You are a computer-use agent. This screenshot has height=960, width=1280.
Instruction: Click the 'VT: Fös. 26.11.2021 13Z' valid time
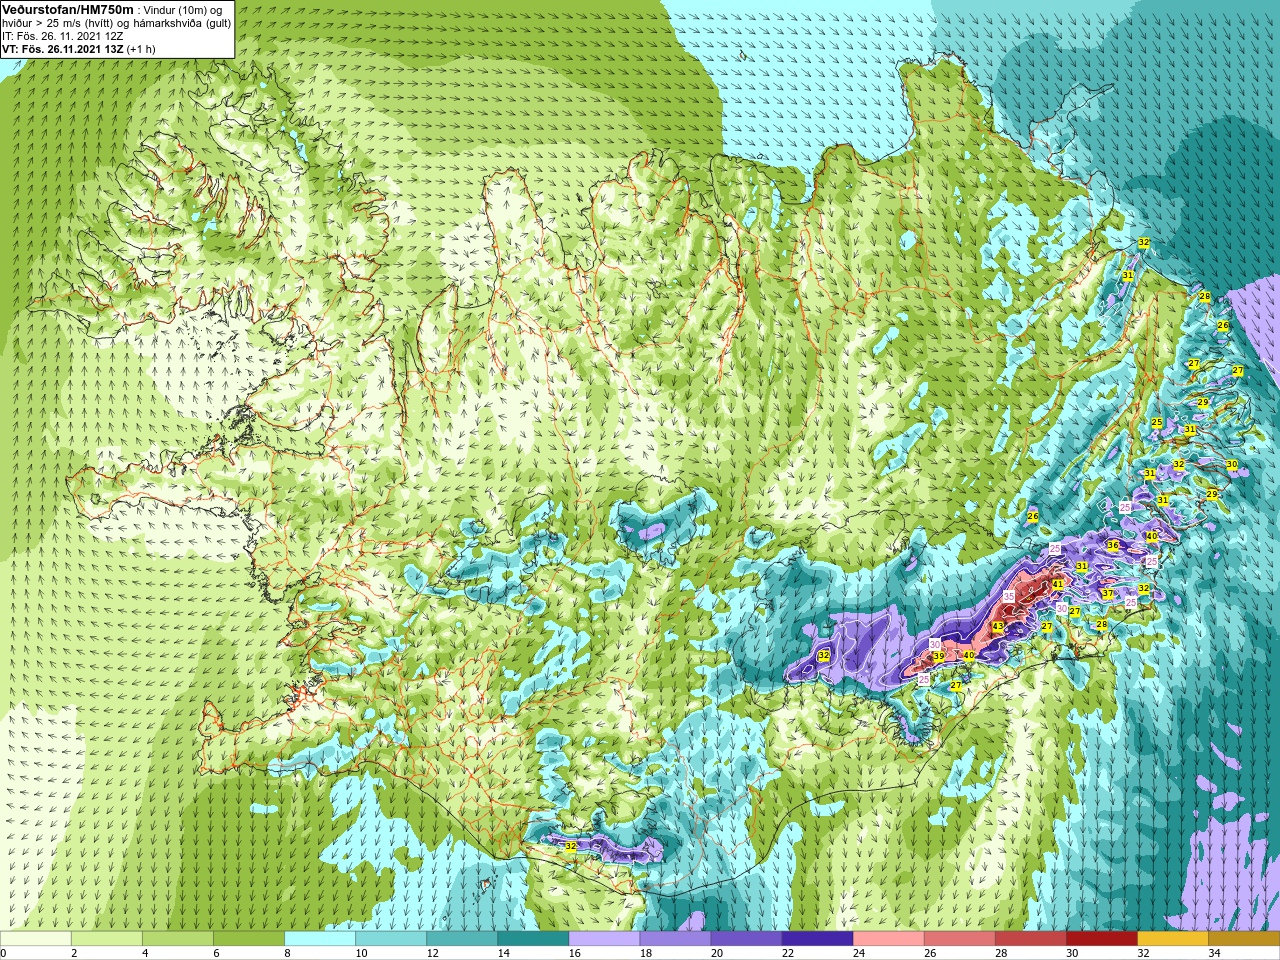(62, 48)
